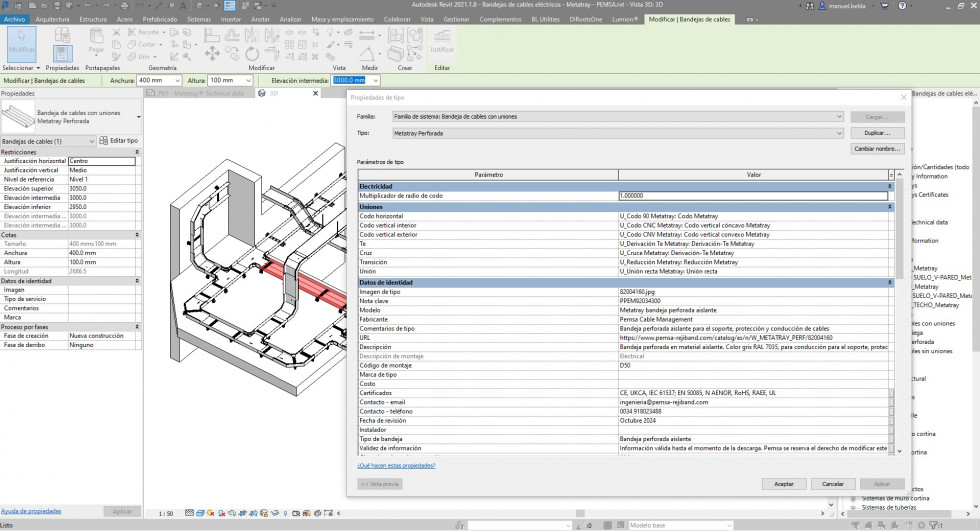Open the Altura 100 mm dropdown
The image size is (980, 531).
coord(248,81)
